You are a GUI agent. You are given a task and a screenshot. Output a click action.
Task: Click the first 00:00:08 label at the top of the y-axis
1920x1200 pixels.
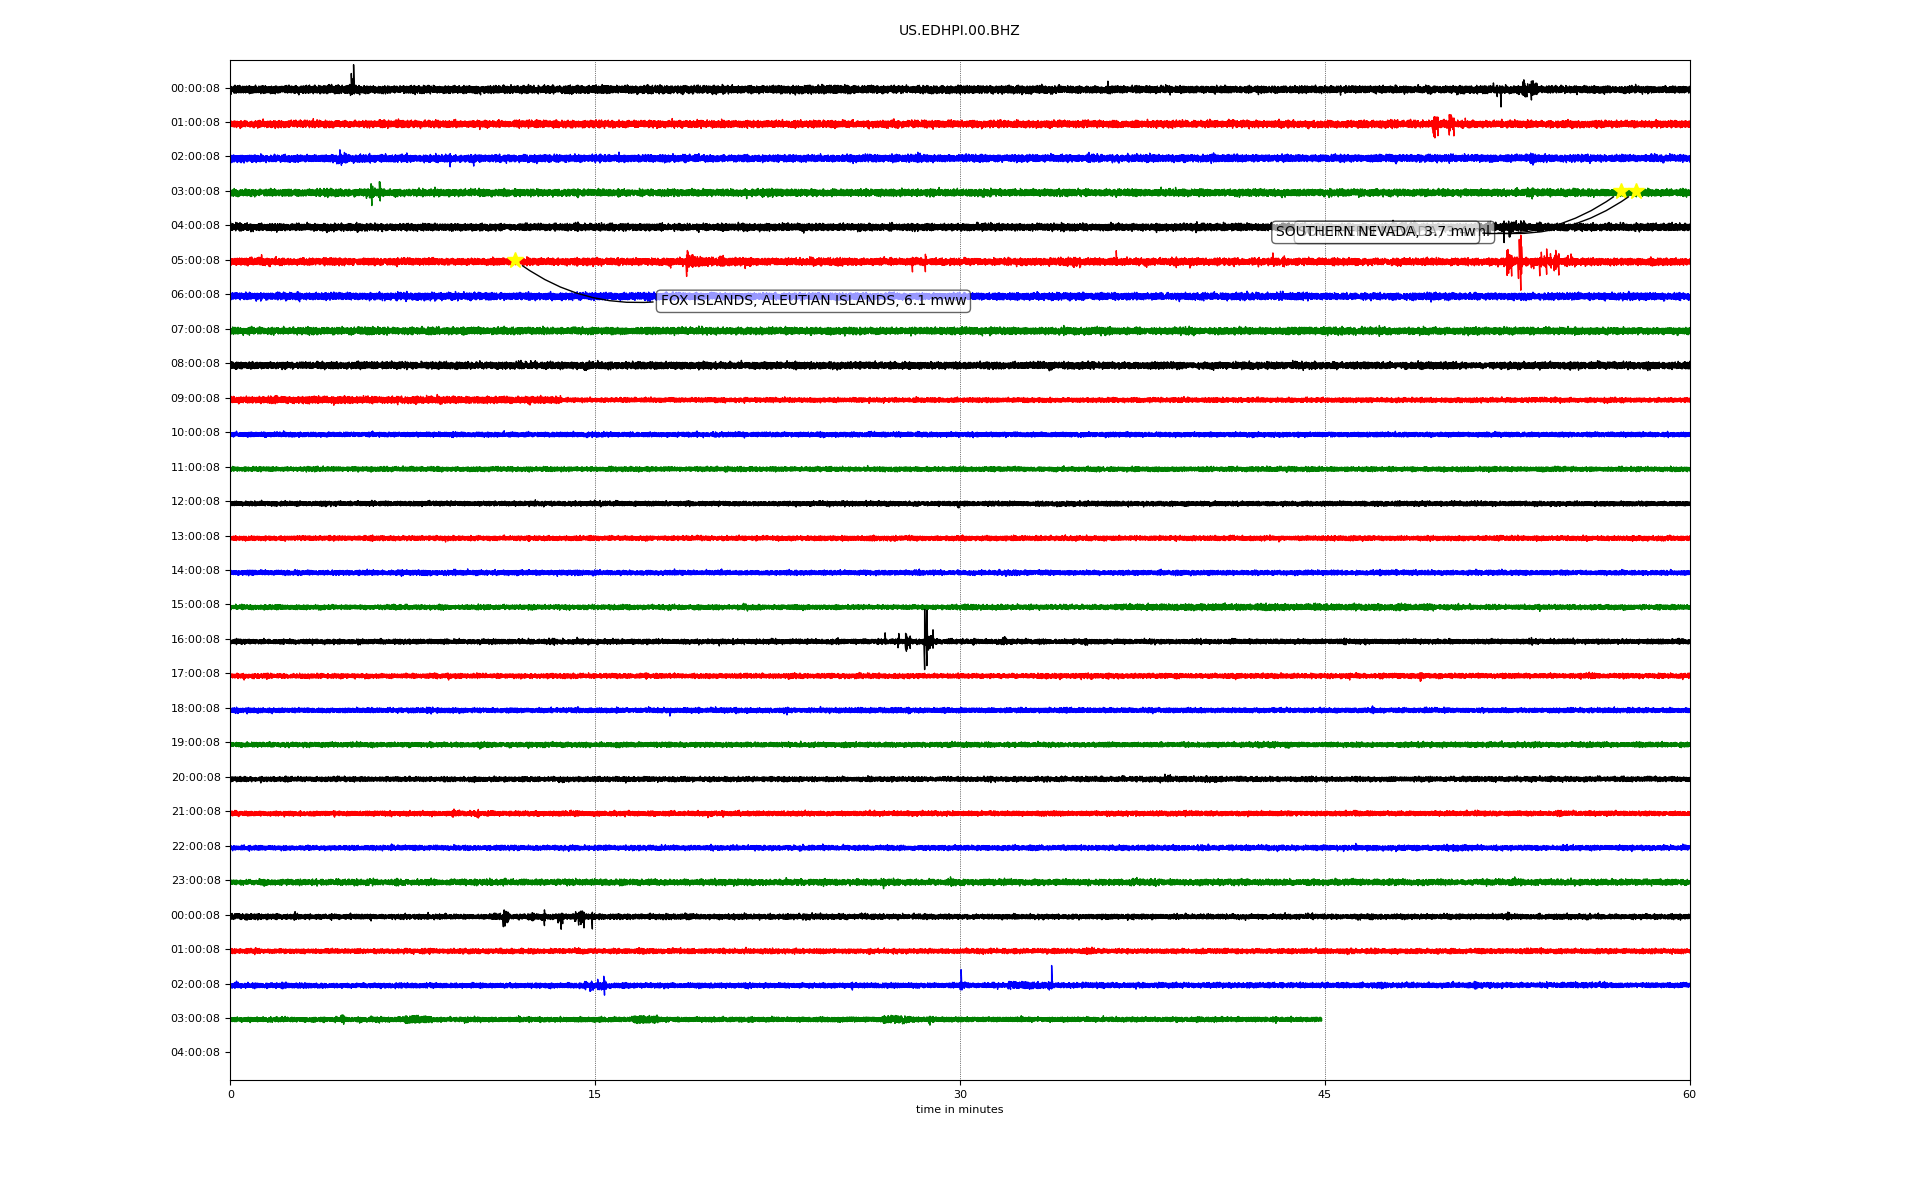195,89
